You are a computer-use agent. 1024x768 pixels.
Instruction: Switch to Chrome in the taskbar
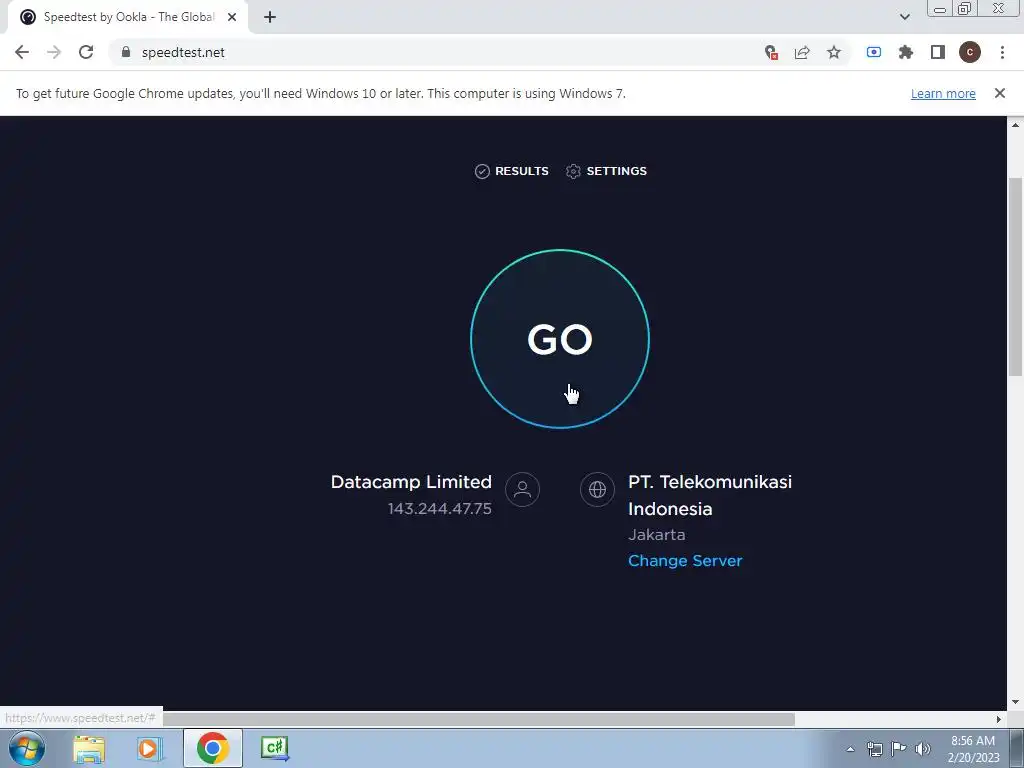(212, 748)
